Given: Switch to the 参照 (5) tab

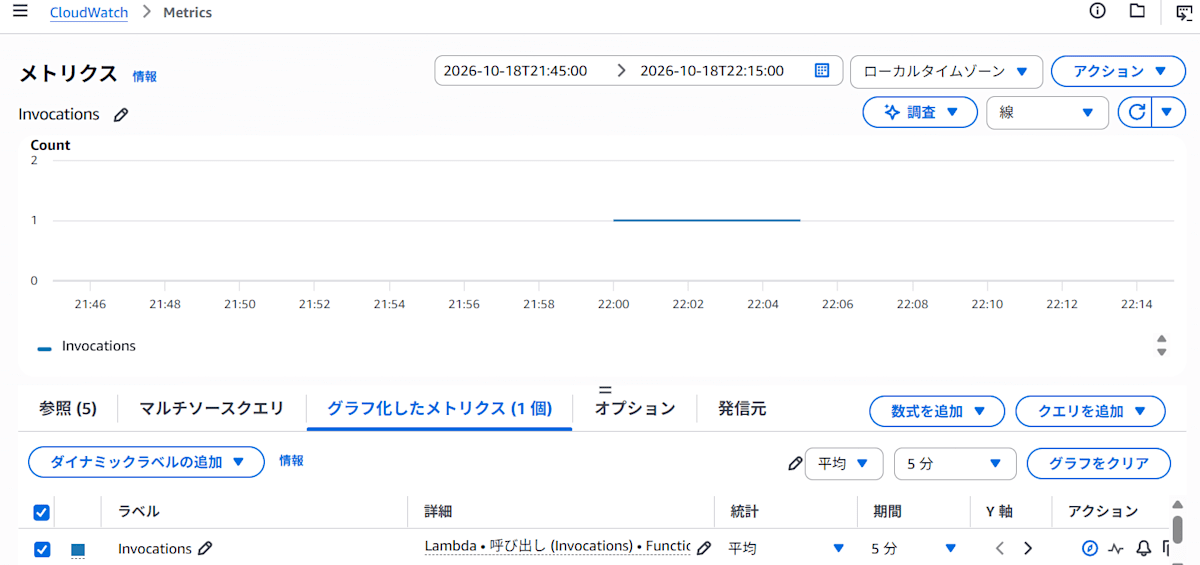Looking at the screenshot, I should [68, 408].
